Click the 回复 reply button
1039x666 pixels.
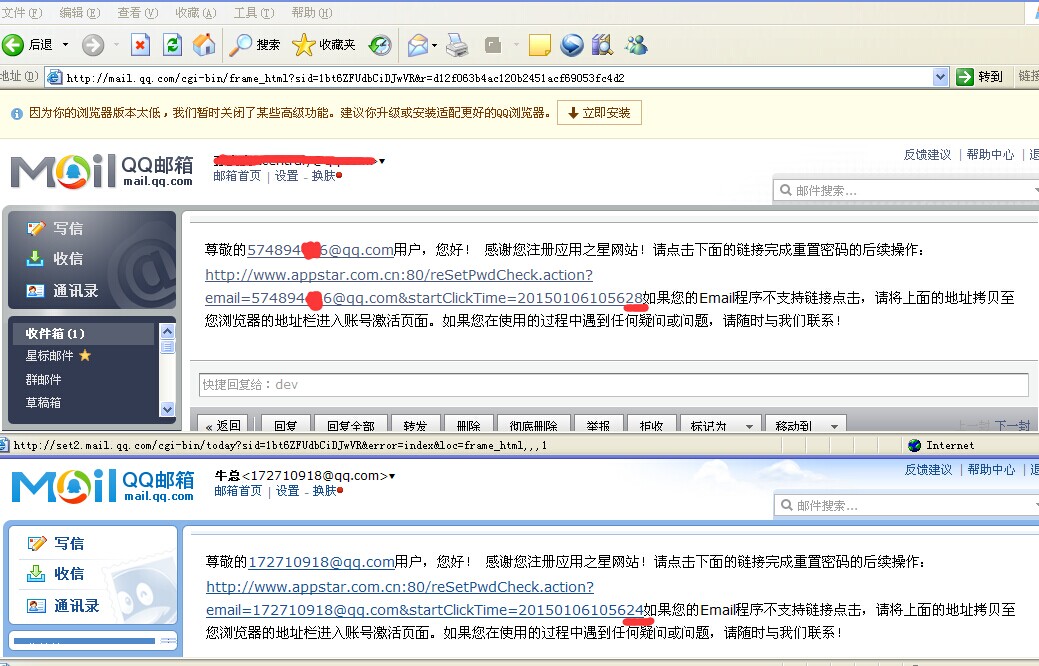click(x=286, y=424)
